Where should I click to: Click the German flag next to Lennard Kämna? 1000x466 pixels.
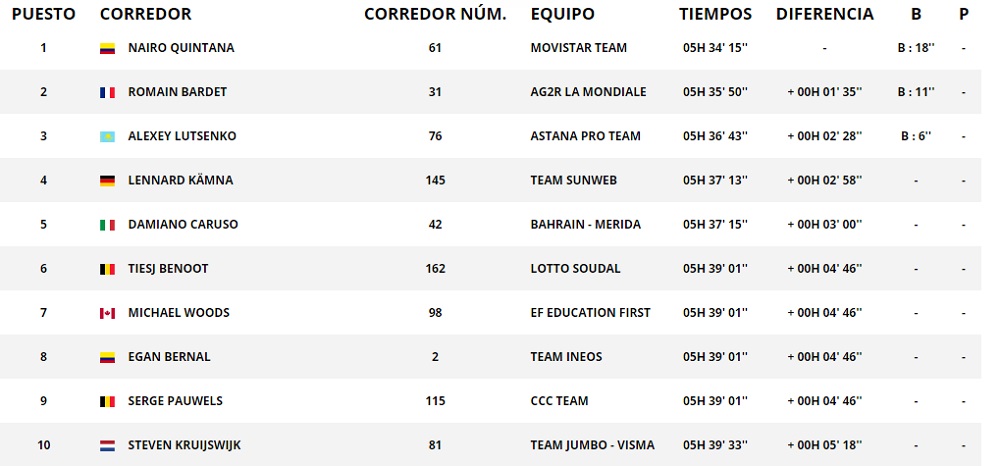click(x=107, y=181)
